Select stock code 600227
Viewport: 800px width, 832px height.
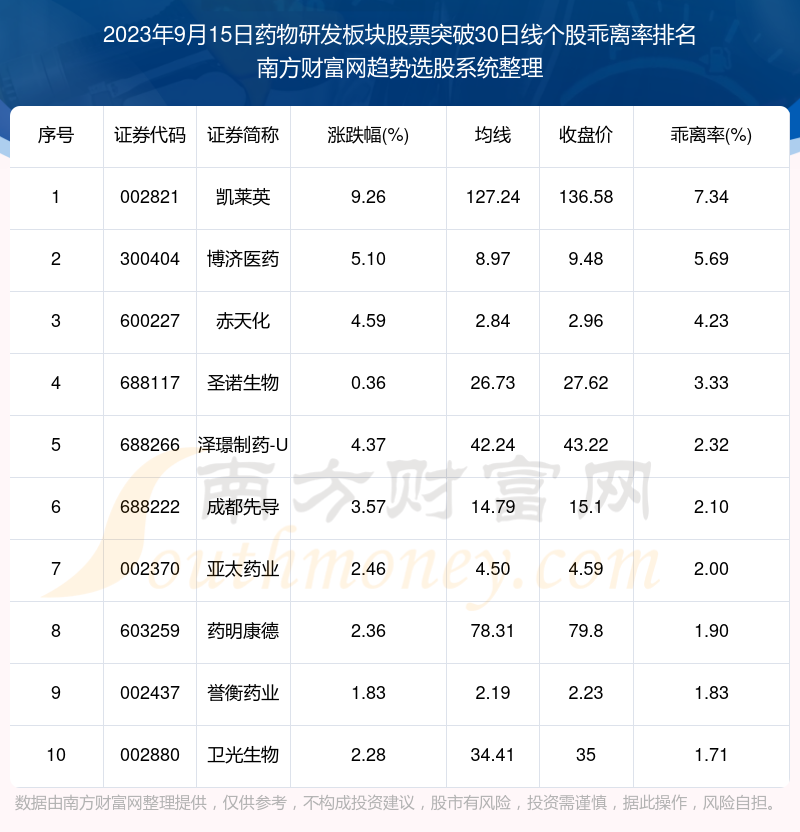click(x=150, y=321)
